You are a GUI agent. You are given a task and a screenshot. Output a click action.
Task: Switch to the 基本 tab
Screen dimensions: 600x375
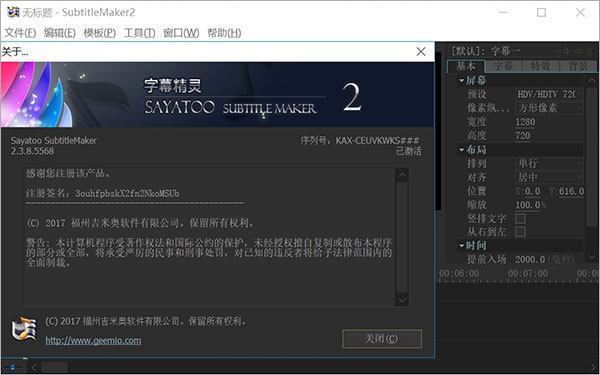(466, 66)
